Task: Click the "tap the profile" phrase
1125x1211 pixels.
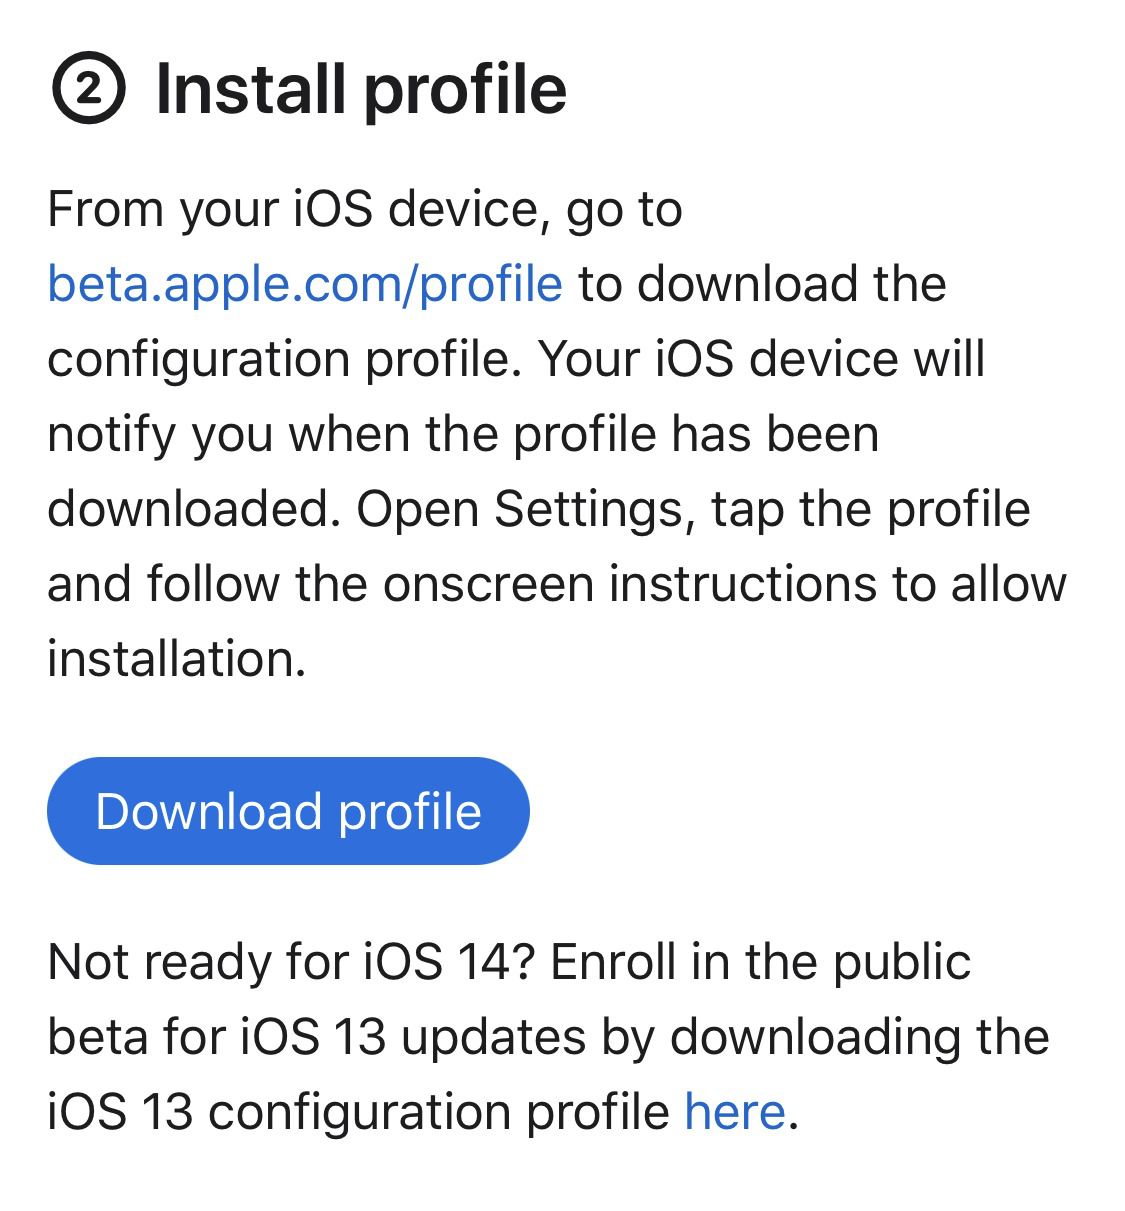Action: (870, 509)
